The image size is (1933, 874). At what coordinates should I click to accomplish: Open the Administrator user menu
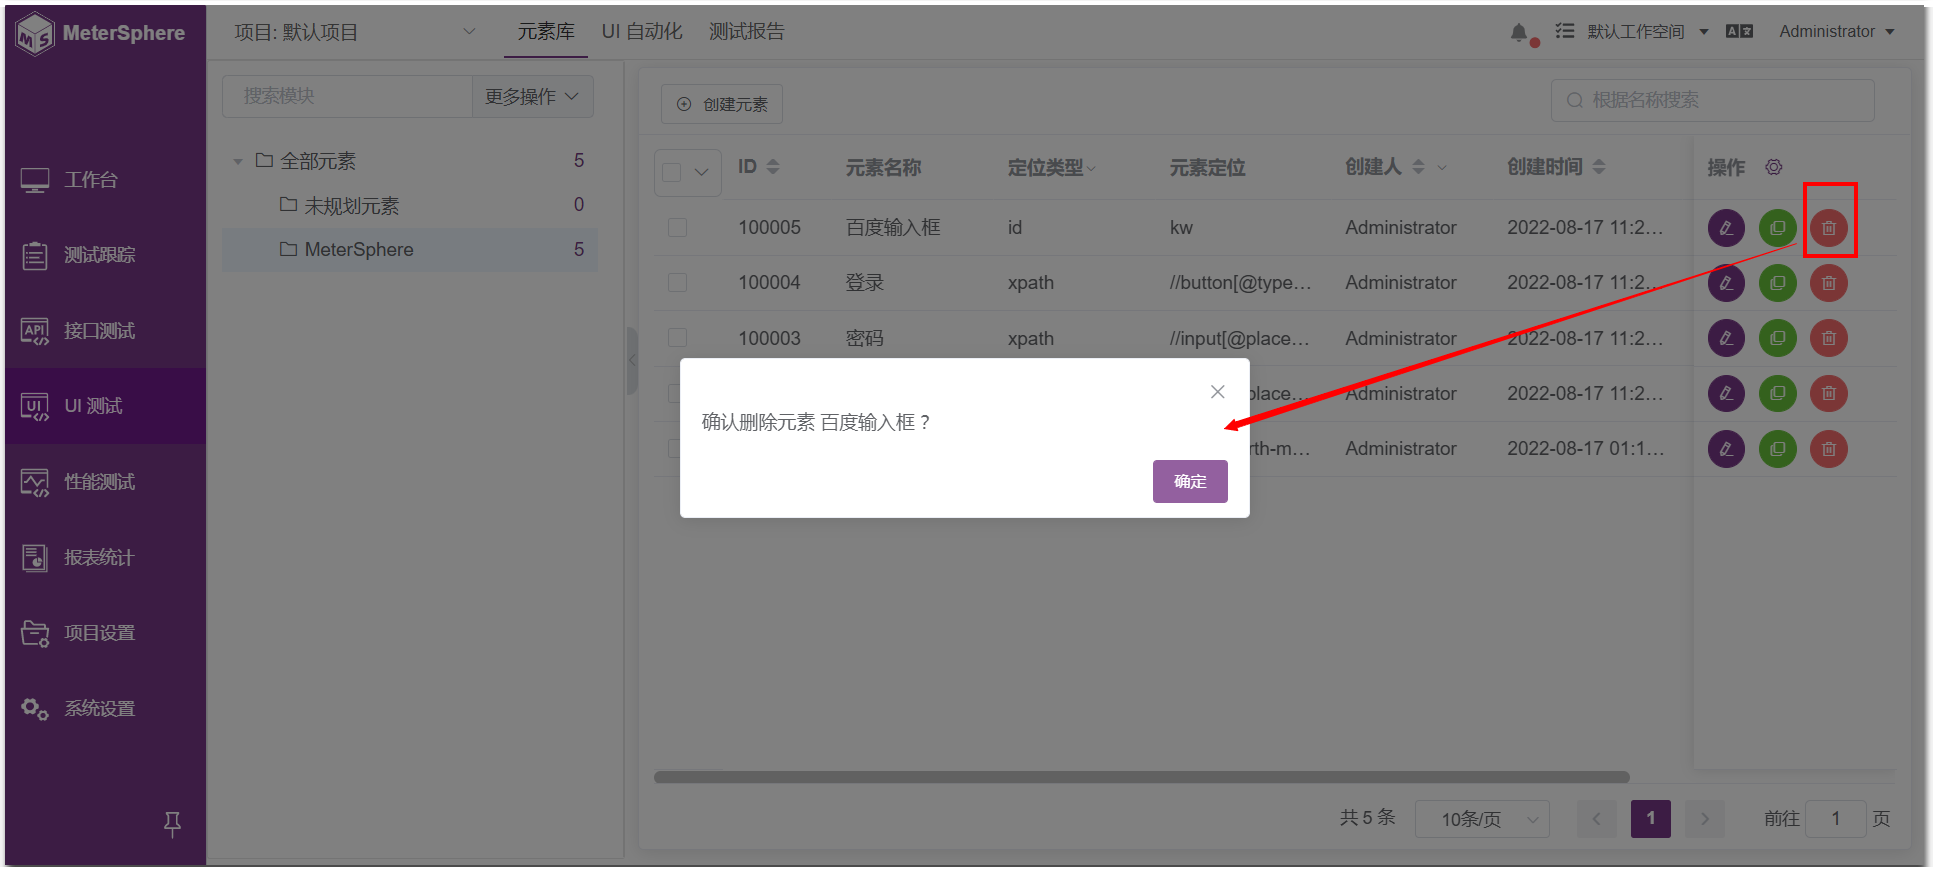tap(1837, 32)
